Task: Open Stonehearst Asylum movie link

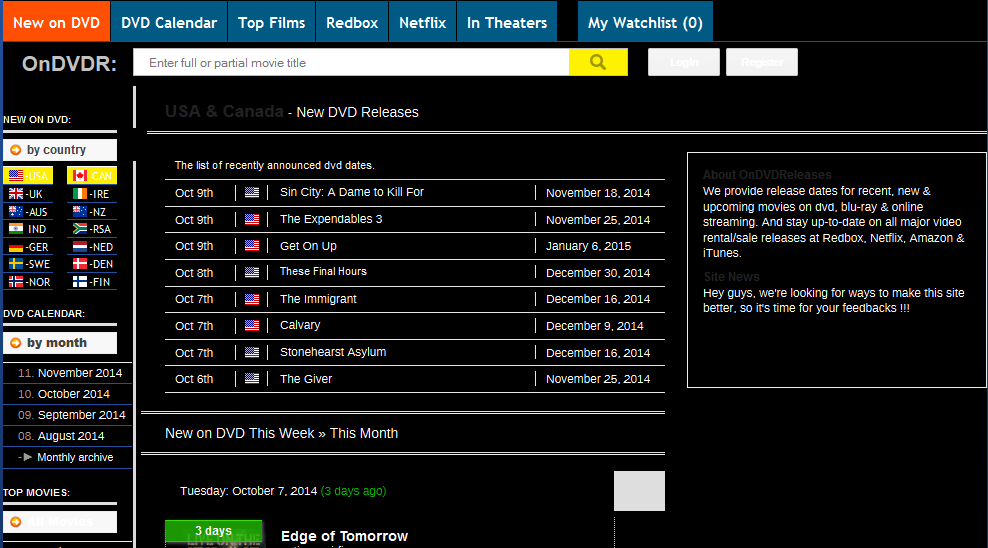Action: (x=333, y=352)
